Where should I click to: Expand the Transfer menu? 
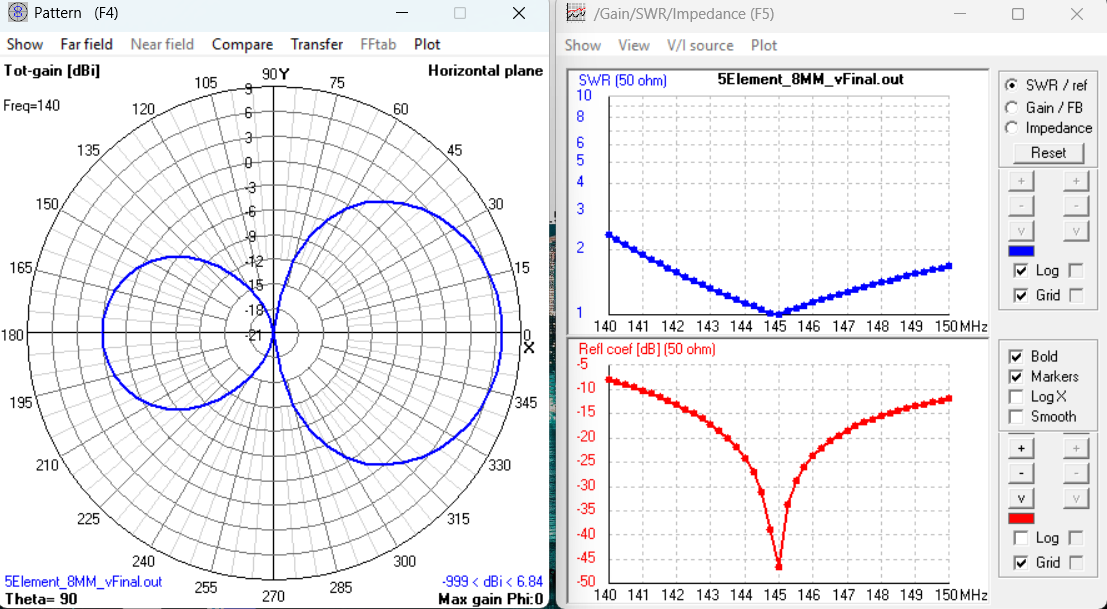316,44
